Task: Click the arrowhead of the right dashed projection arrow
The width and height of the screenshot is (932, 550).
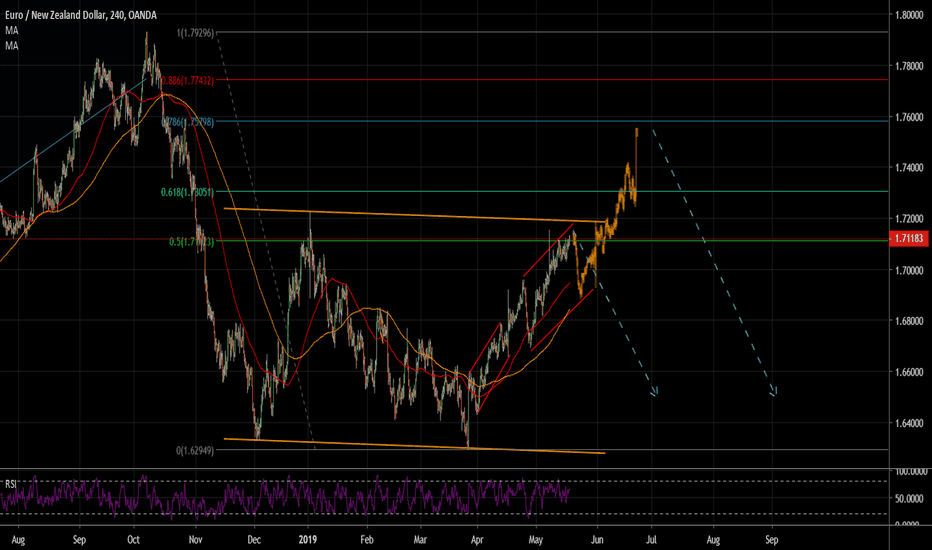Action: pos(773,392)
